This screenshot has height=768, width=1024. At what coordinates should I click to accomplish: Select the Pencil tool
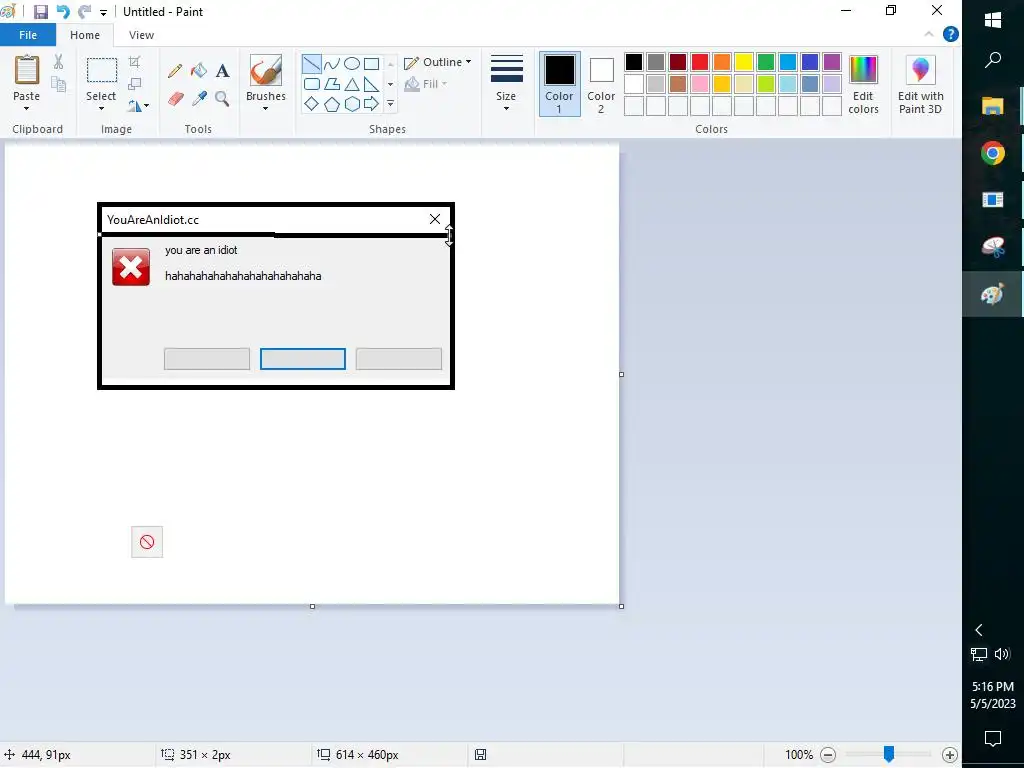coord(174,71)
